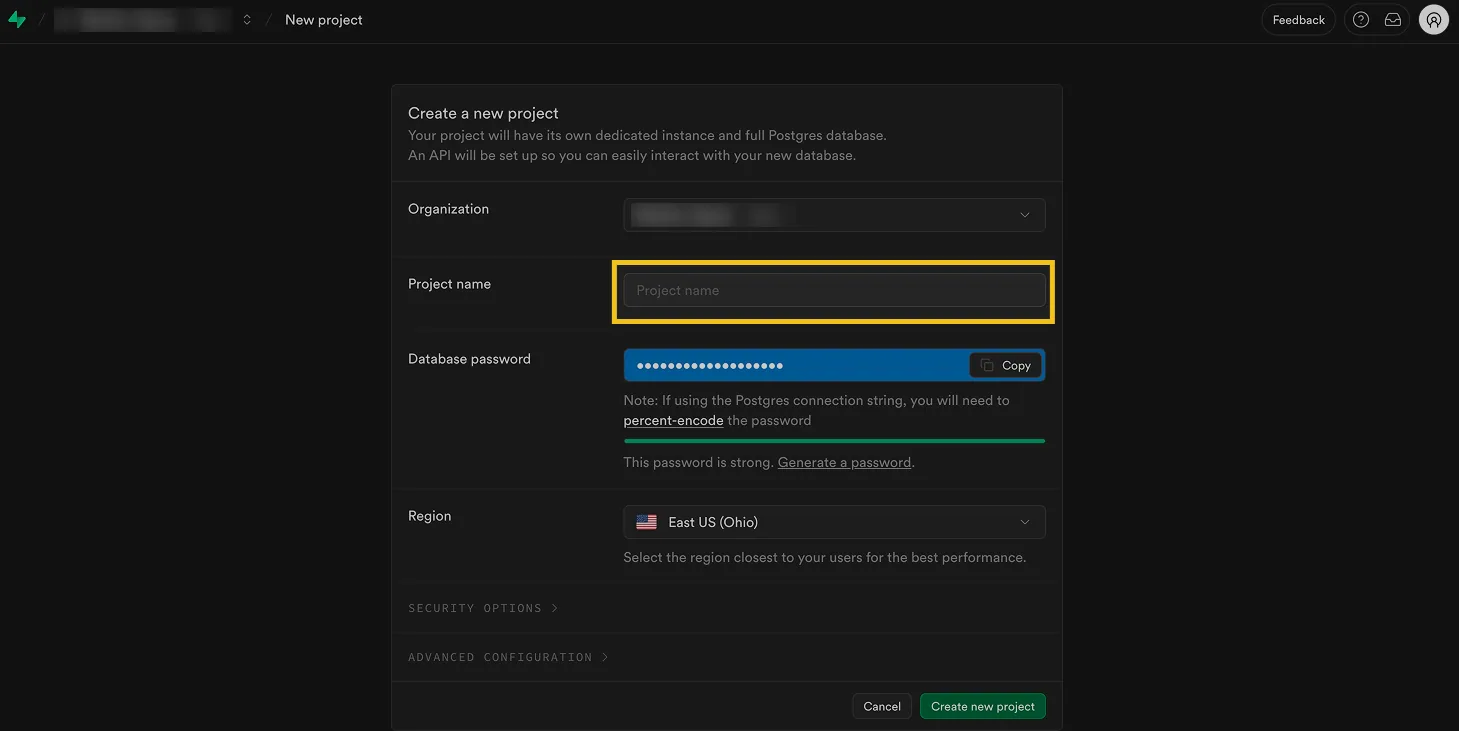Click the New project breadcrumb text
Screen dimensions: 1459x731
324,20
